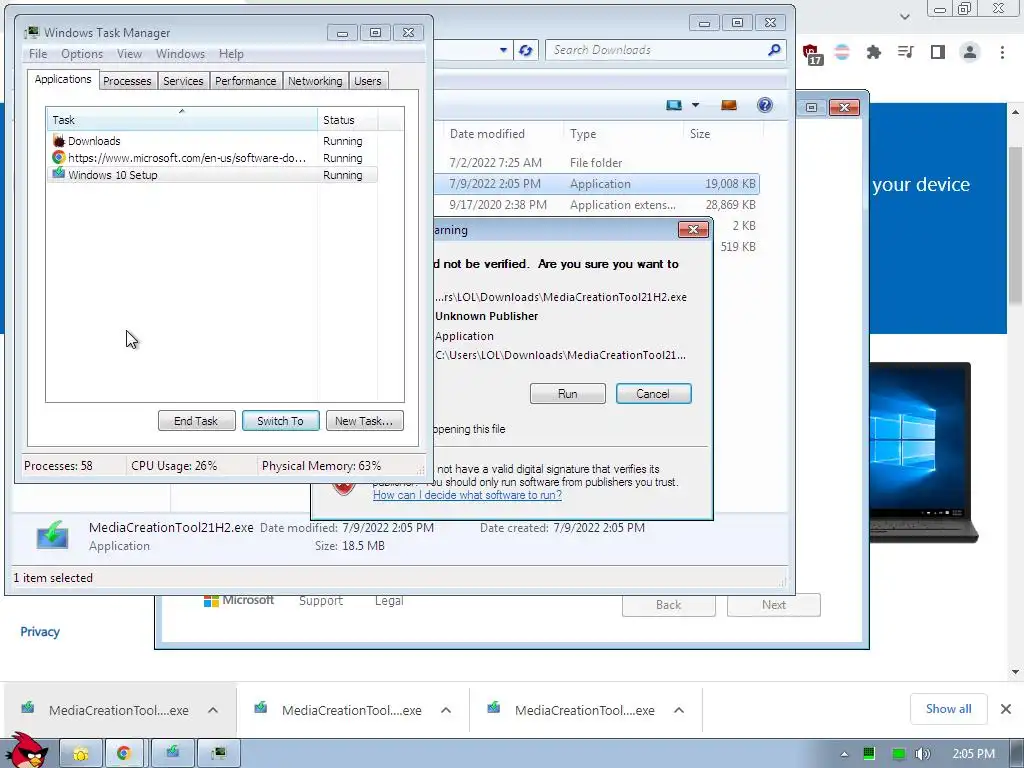Open the Windows 10 Setup taskbar button
The width and height of the screenshot is (1024, 768).
tap(172, 754)
